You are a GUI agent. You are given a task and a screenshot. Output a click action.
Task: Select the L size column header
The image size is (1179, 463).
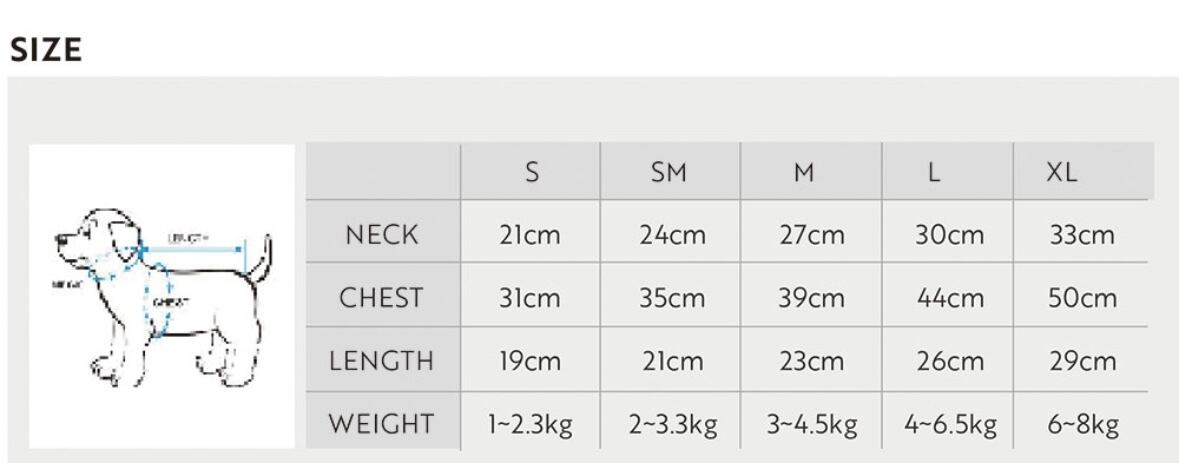point(934,172)
